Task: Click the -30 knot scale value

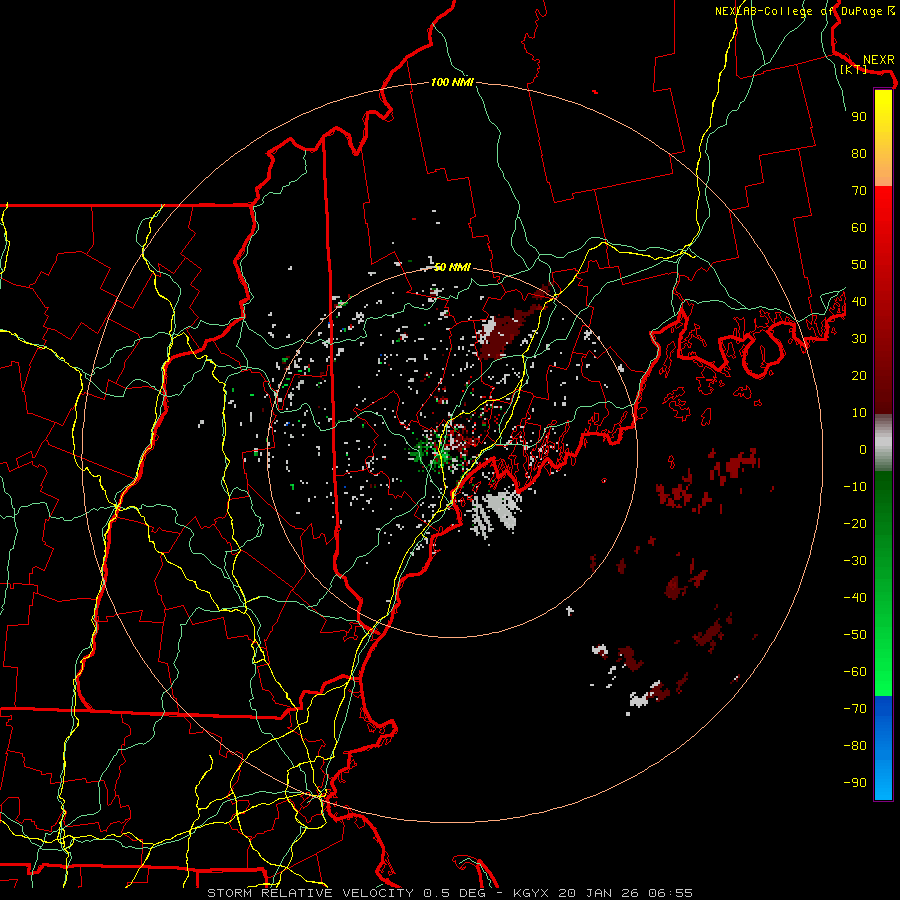Action: tap(855, 561)
